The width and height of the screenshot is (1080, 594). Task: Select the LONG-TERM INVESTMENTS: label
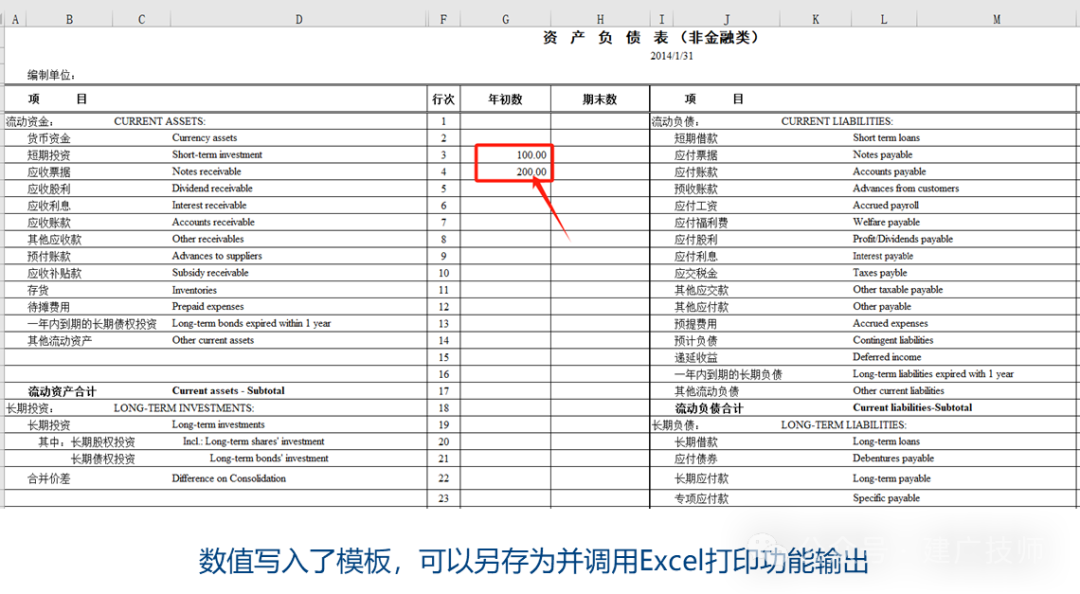pos(184,408)
